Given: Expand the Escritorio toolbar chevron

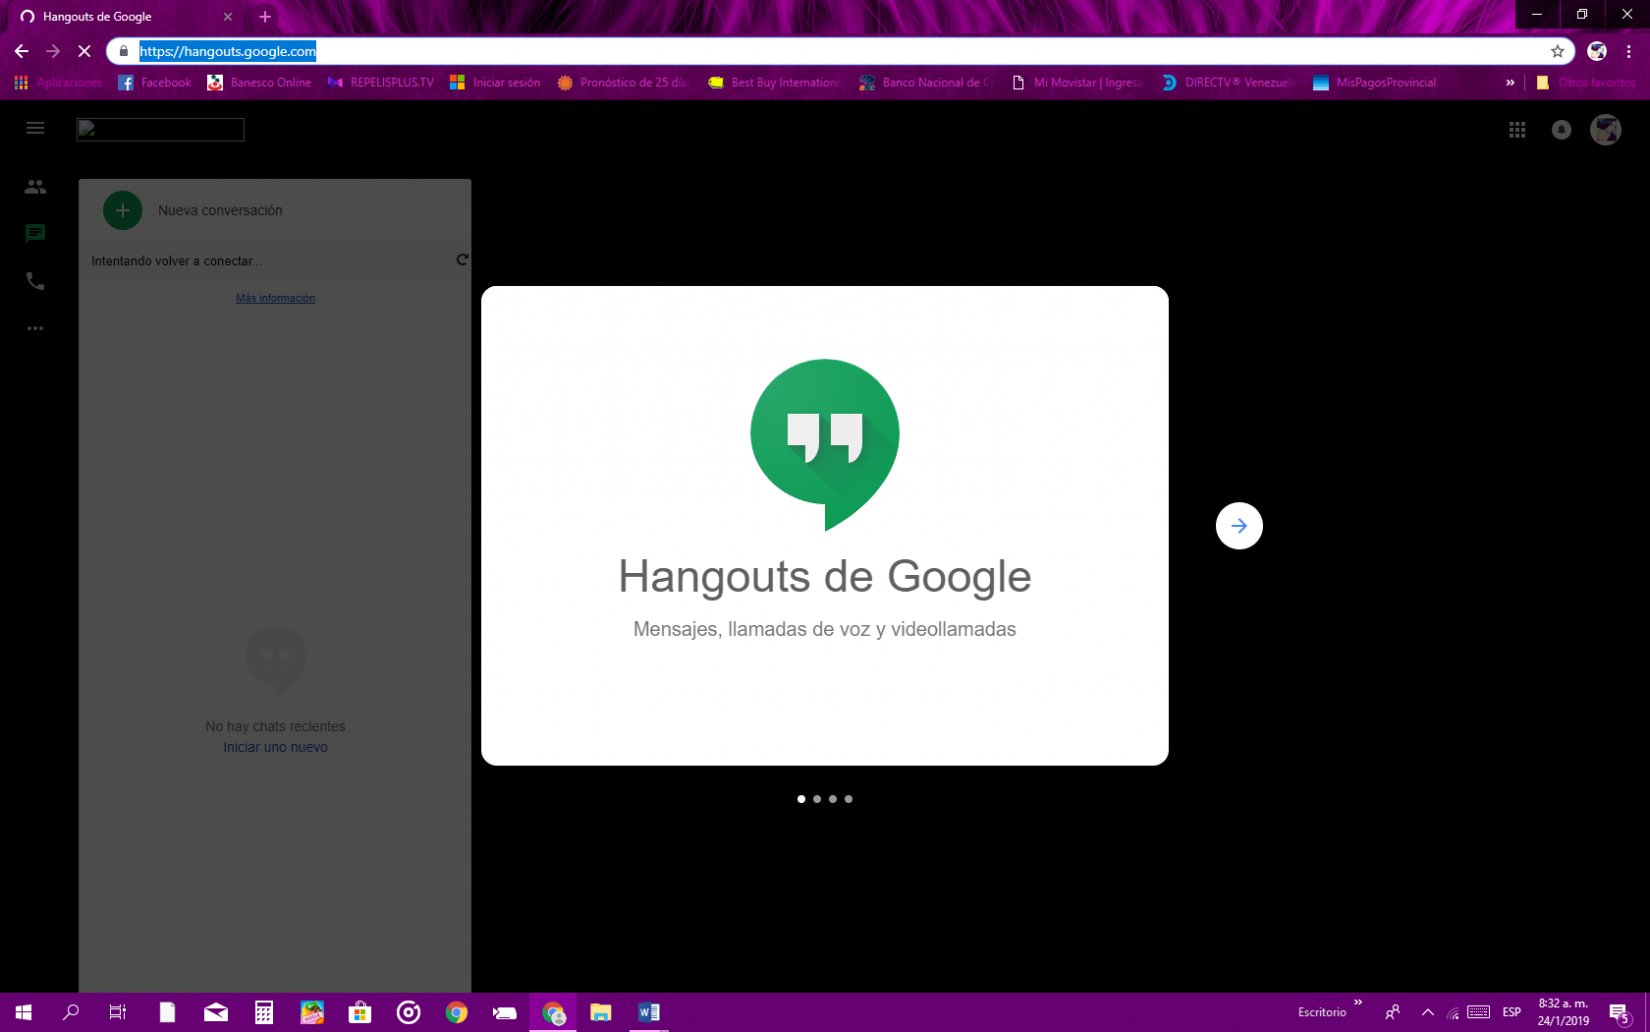Looking at the screenshot, I should [1358, 1003].
